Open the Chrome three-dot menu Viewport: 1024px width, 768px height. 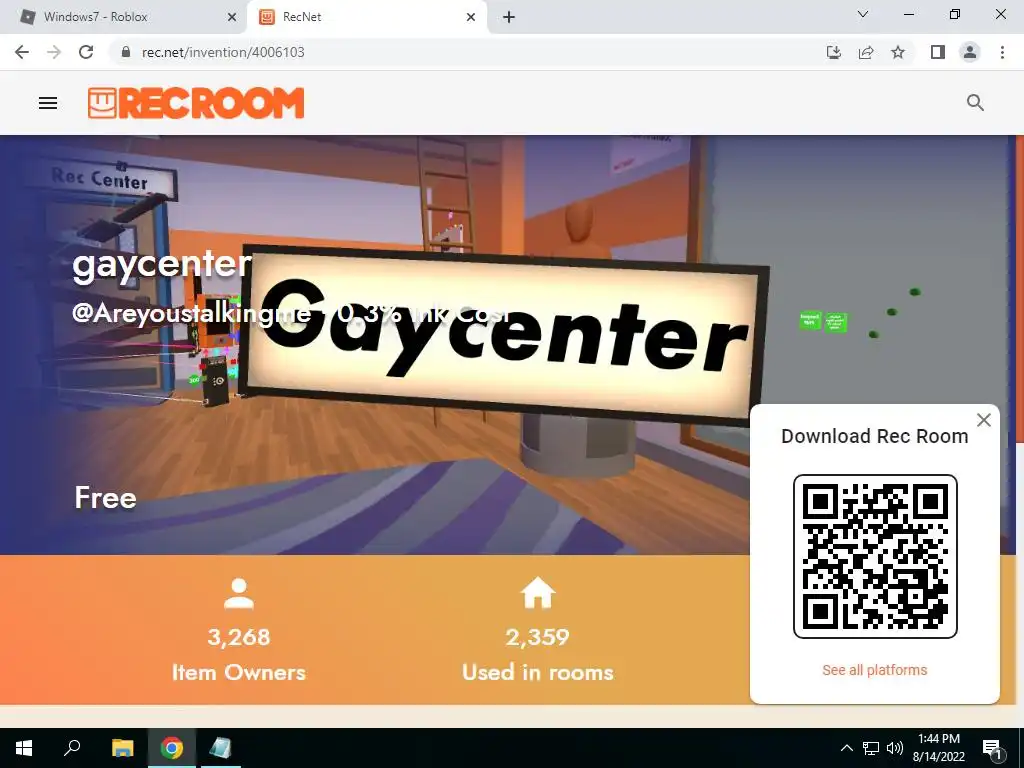(x=1002, y=52)
